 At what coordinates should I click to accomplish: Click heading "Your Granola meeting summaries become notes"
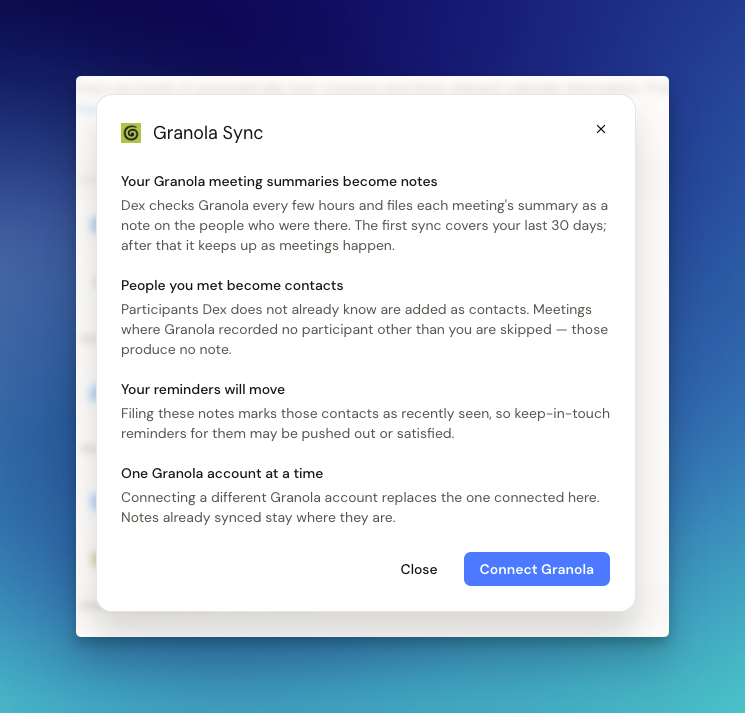point(279,181)
